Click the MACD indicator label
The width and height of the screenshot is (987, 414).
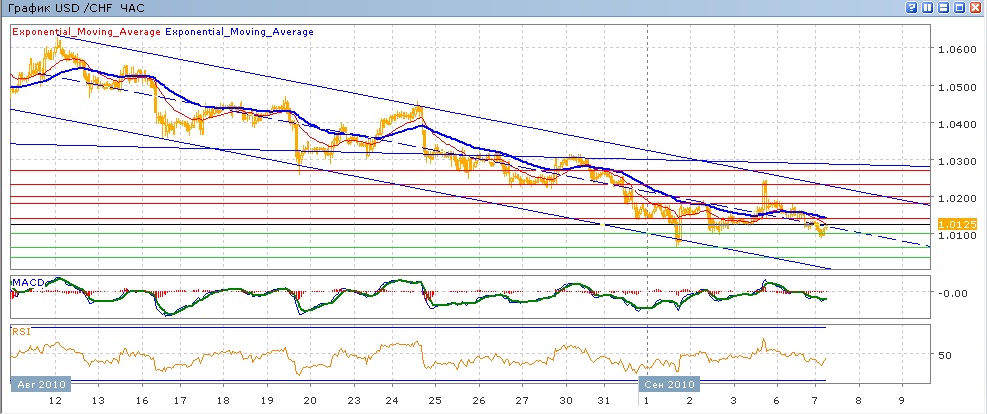(27, 284)
